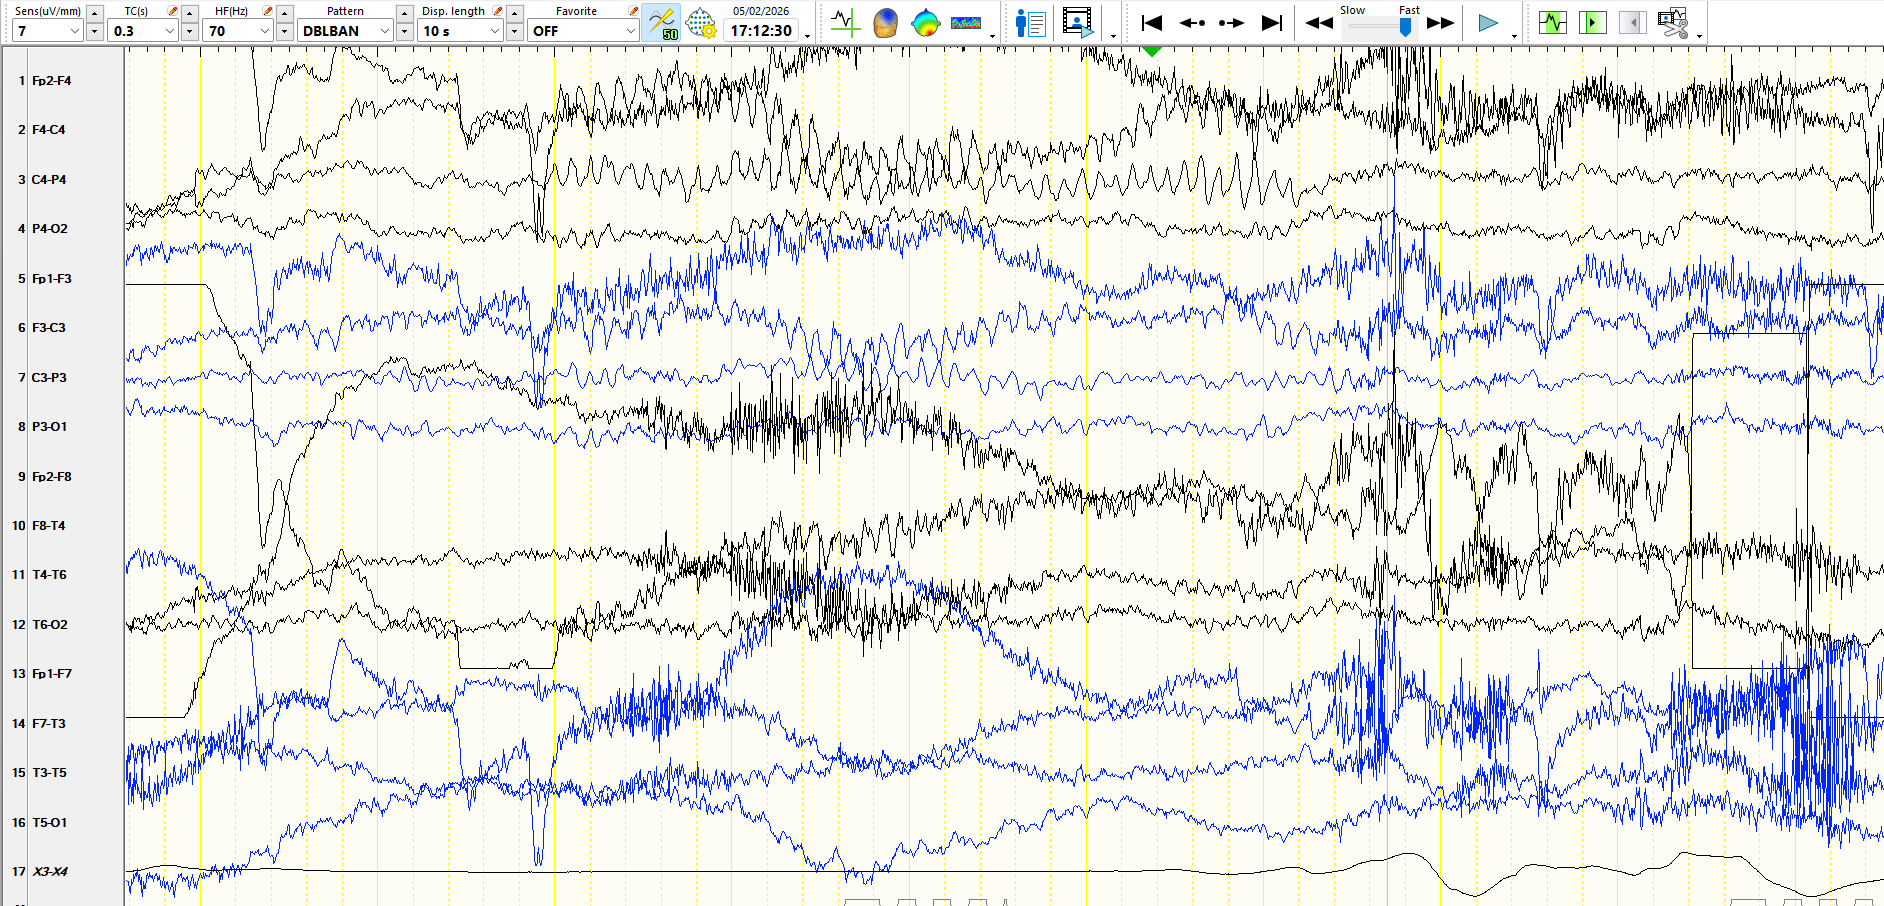Open the video playback window icon

click(x=1078, y=22)
